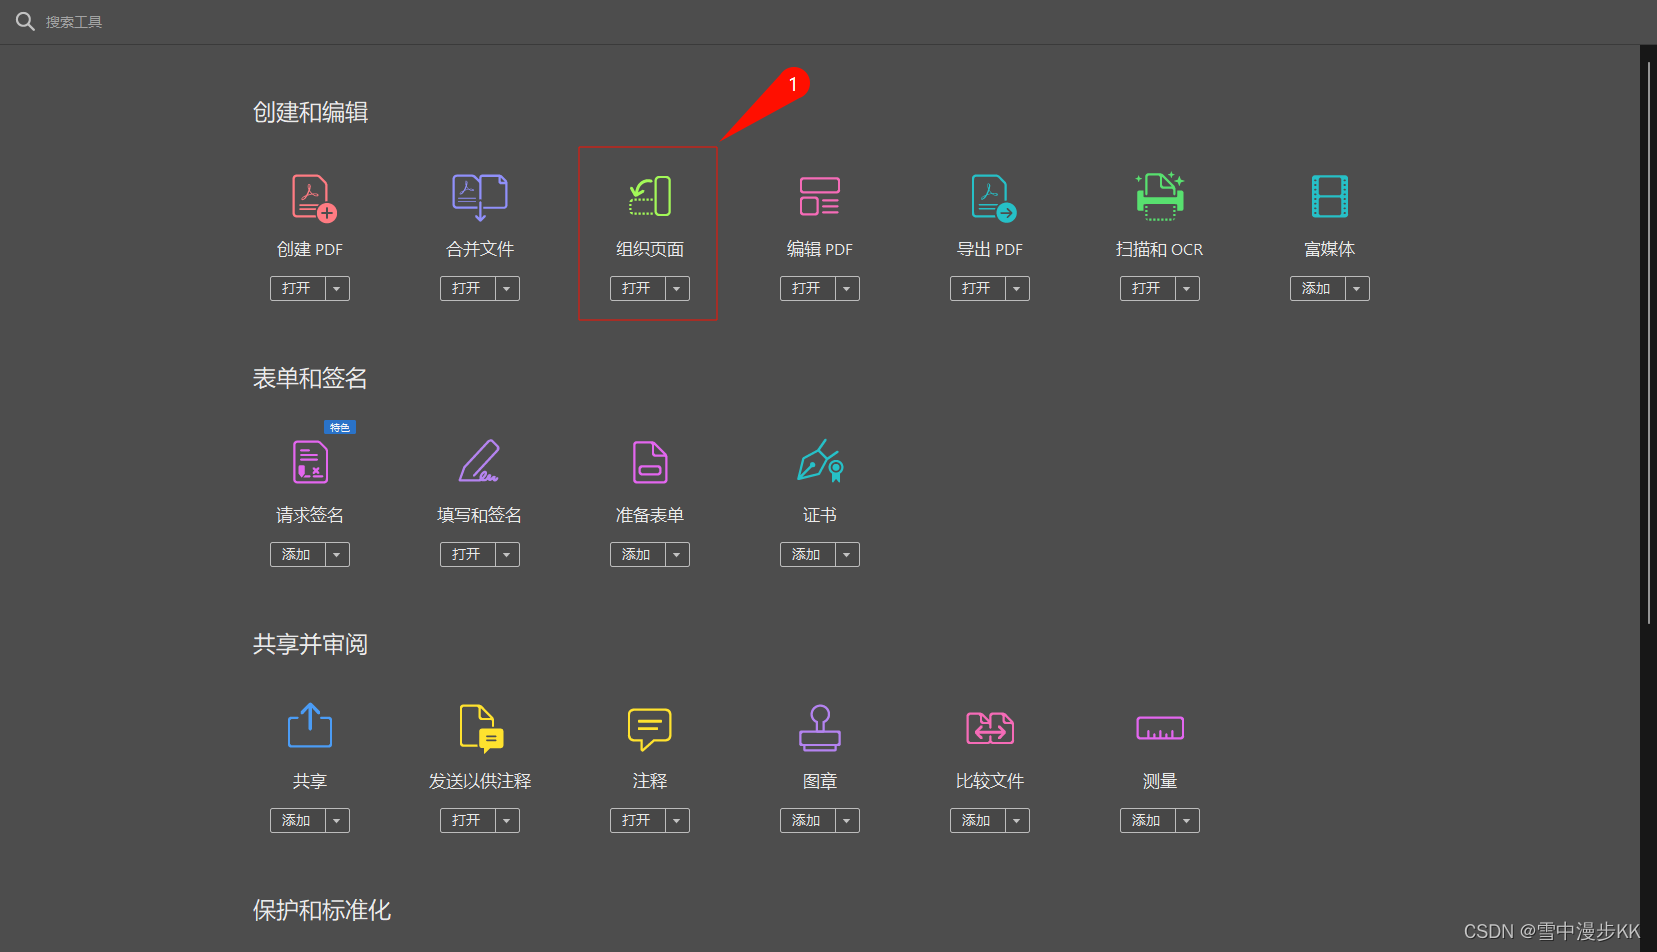Select the 请求签名 tool icon

click(310, 462)
